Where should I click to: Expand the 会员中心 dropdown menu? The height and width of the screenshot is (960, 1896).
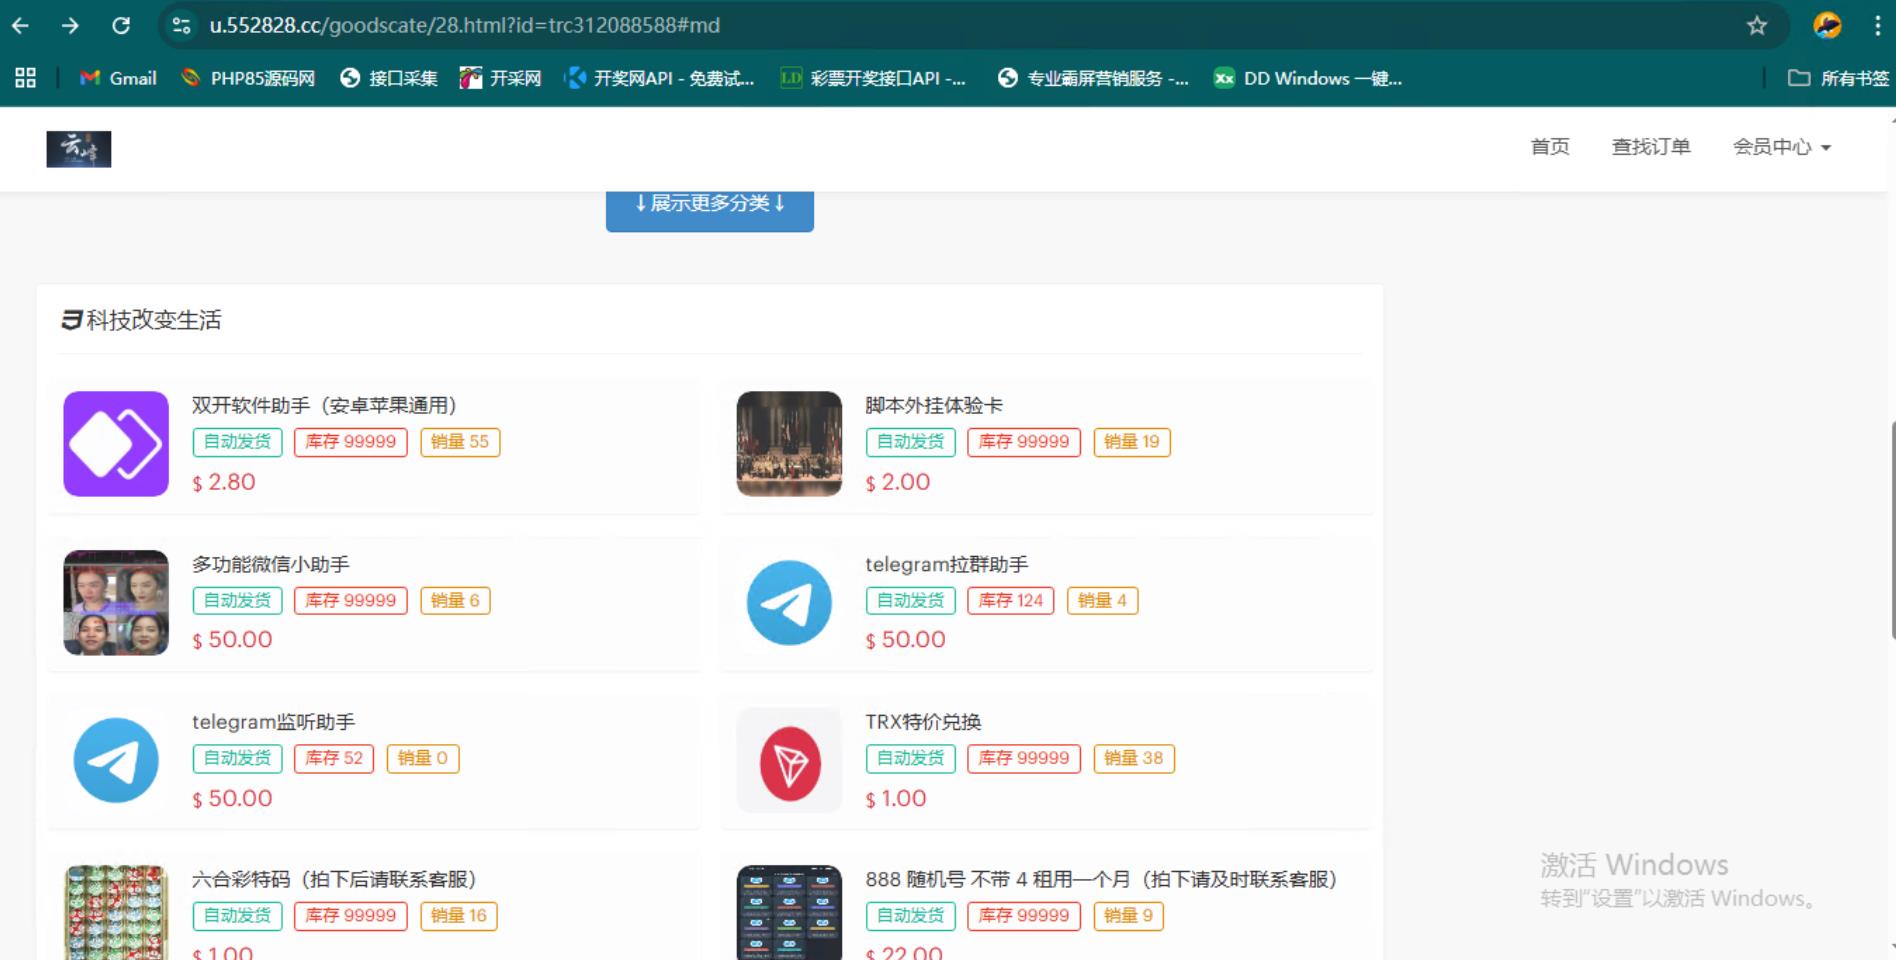tap(1781, 147)
